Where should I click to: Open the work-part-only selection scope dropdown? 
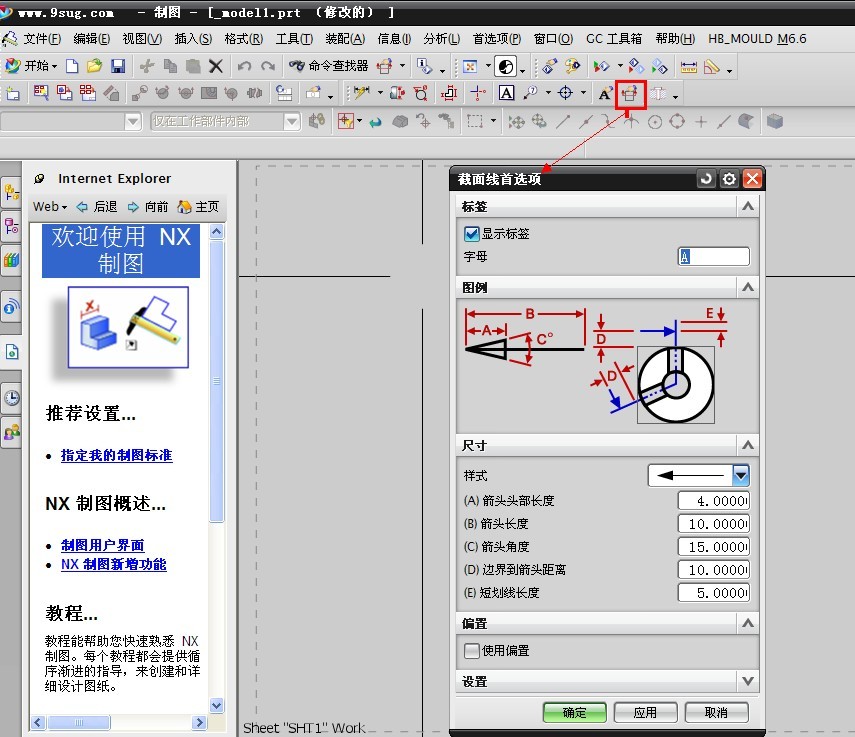pyautogui.click(x=292, y=122)
